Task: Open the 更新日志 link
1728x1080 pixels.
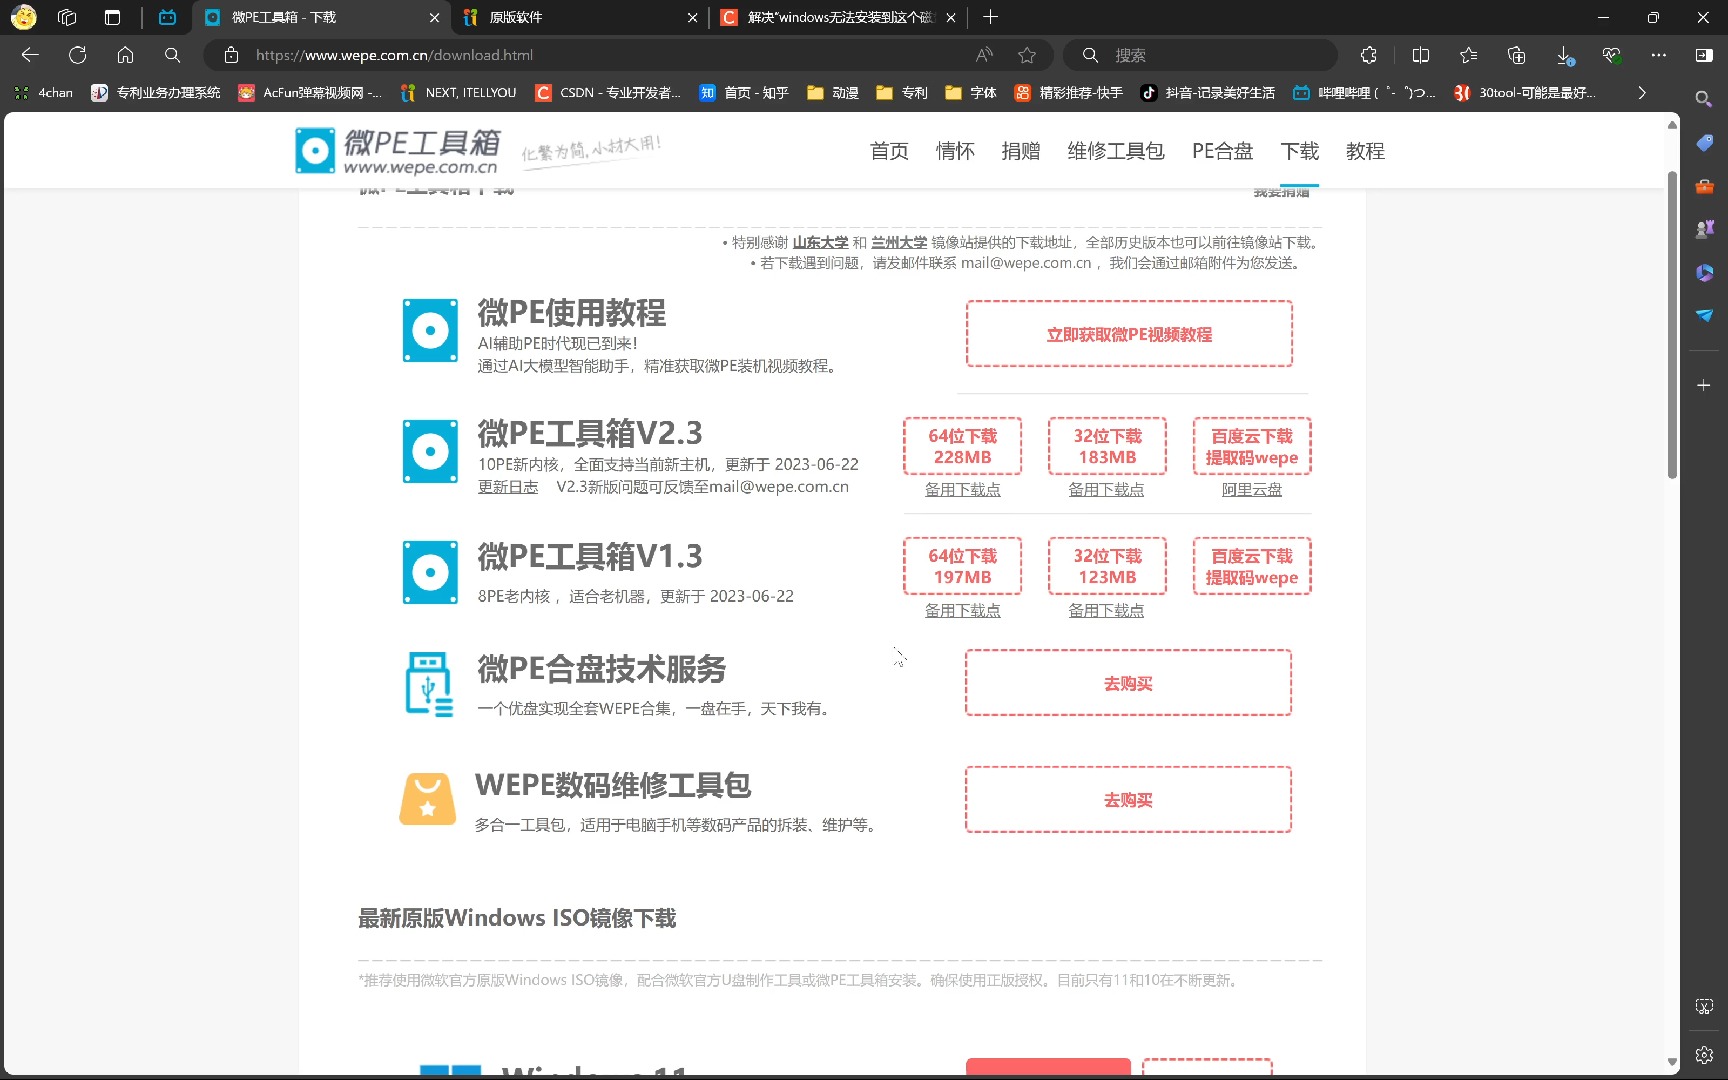Action: point(508,487)
